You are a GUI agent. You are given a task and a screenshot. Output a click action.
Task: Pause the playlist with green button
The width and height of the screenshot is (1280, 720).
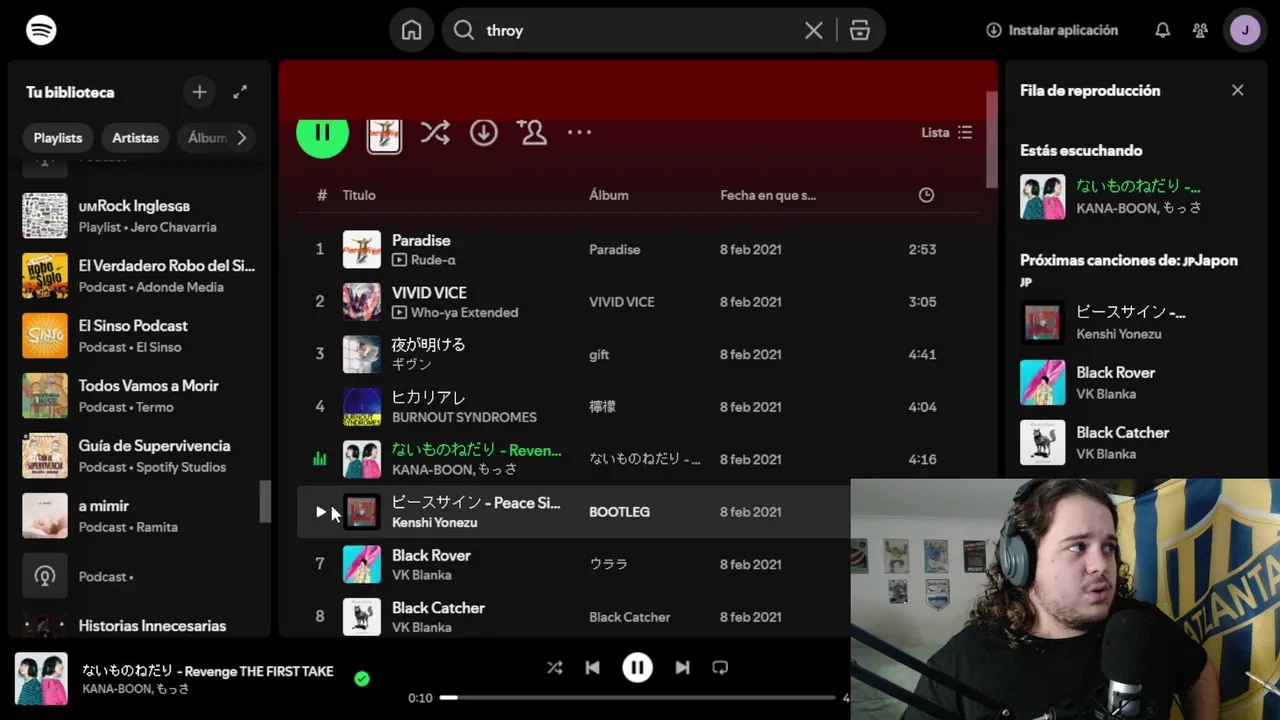tap(322, 132)
